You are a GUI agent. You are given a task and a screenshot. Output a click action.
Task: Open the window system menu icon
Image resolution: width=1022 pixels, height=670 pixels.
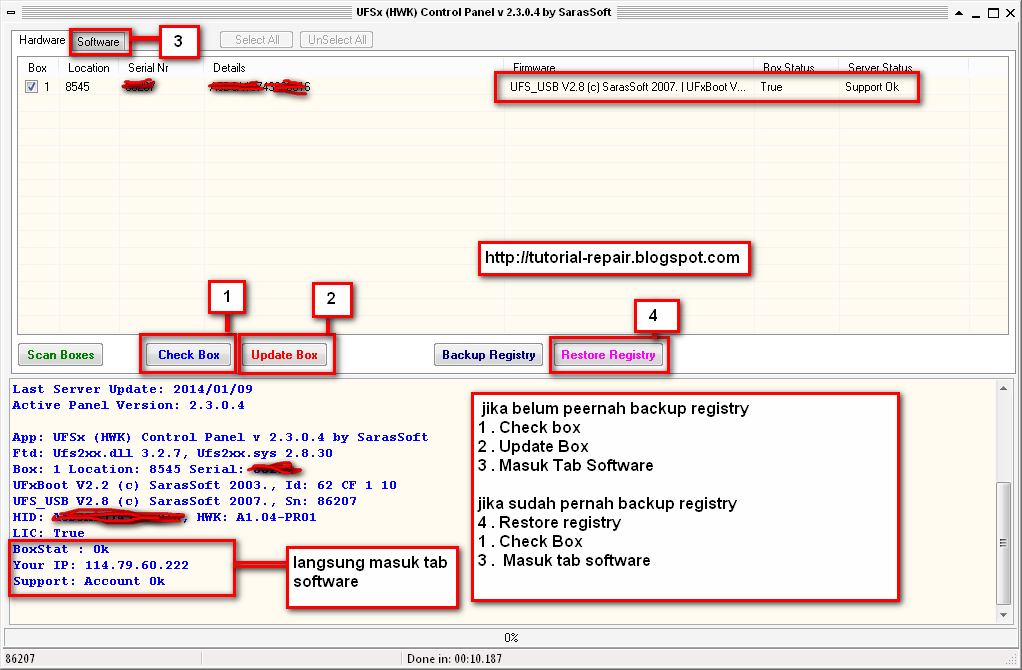[x=11, y=12]
